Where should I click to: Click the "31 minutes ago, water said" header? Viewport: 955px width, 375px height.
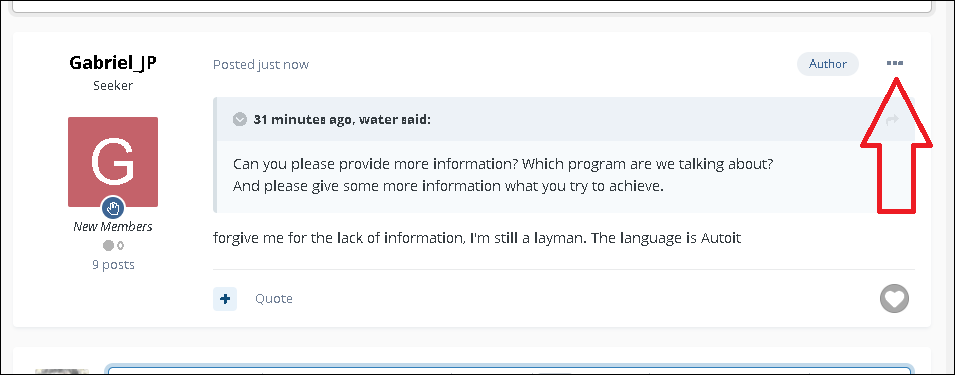click(342, 119)
